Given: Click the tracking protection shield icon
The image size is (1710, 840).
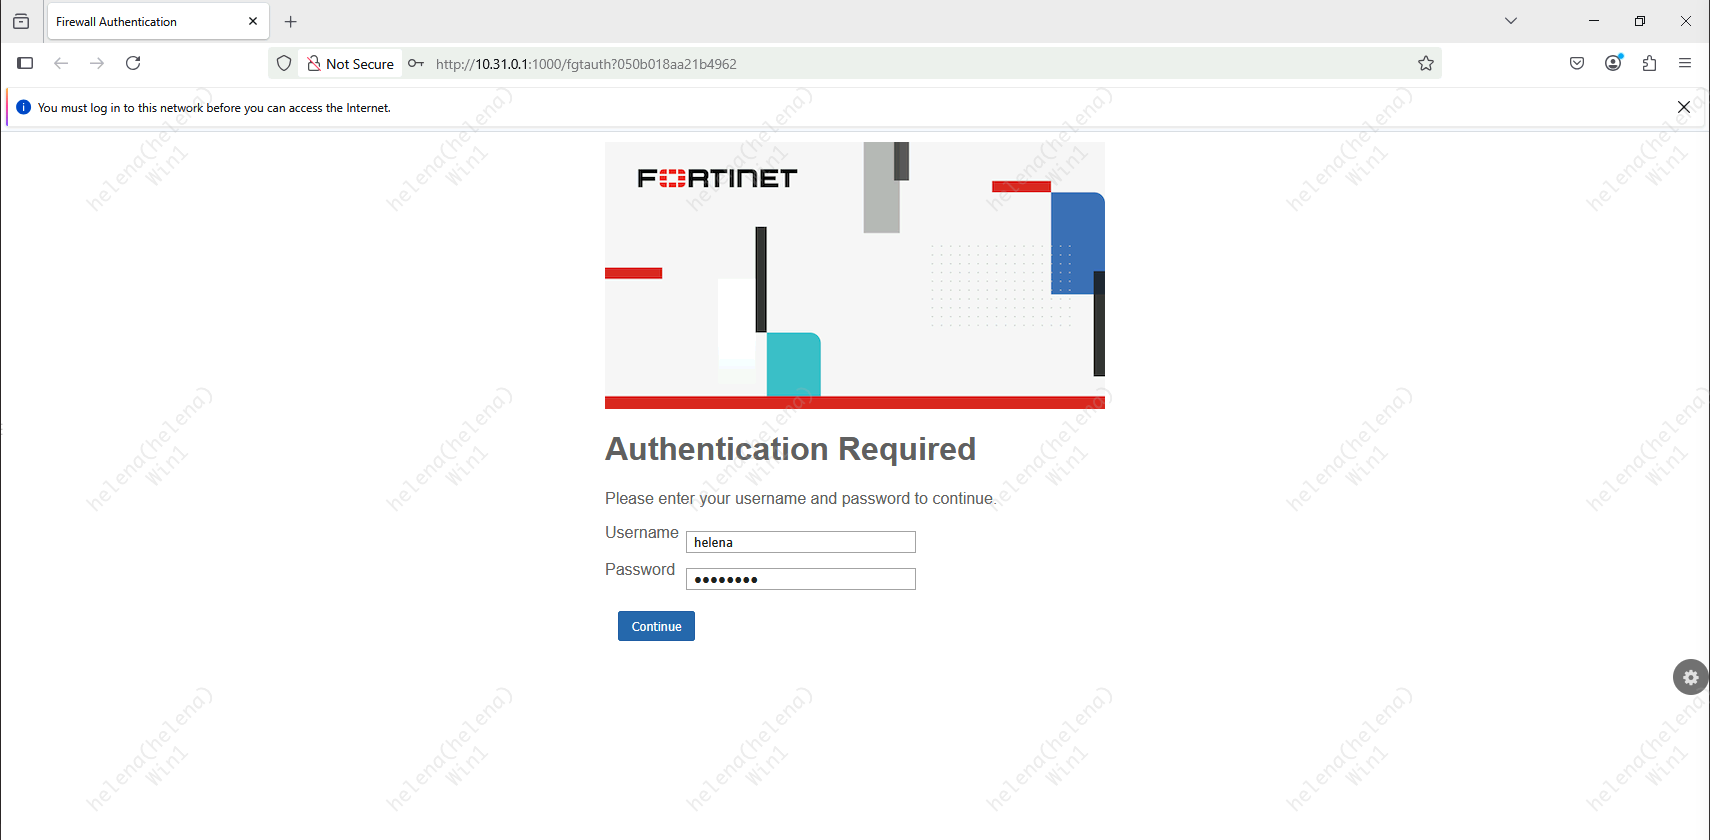Looking at the screenshot, I should (284, 64).
